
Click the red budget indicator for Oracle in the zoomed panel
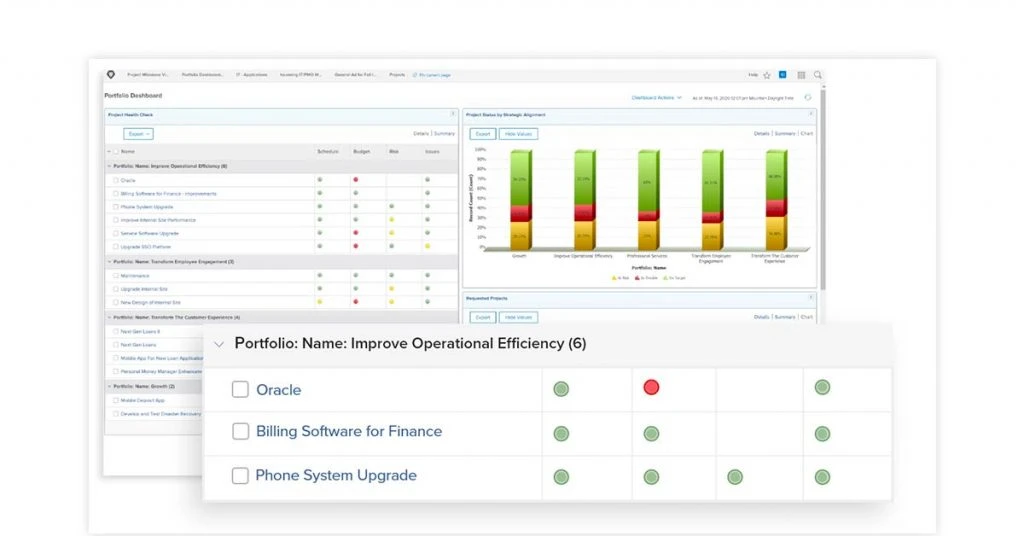(651, 388)
